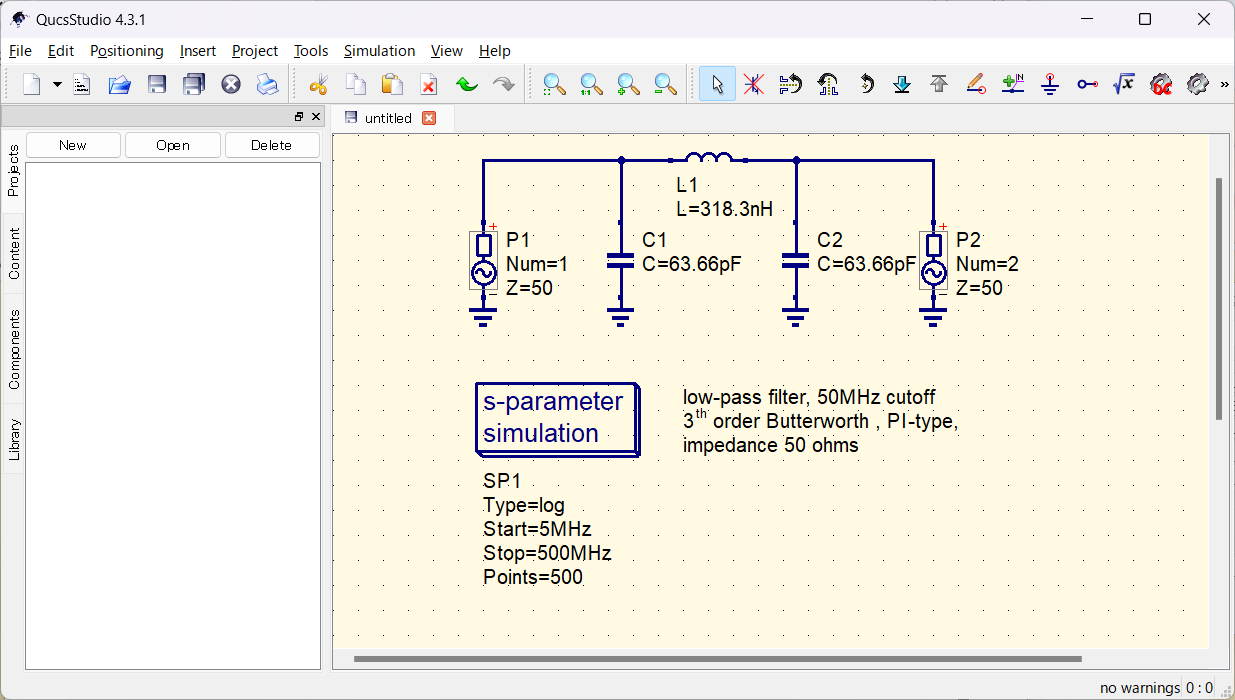Open the Simulation menu

(379, 50)
